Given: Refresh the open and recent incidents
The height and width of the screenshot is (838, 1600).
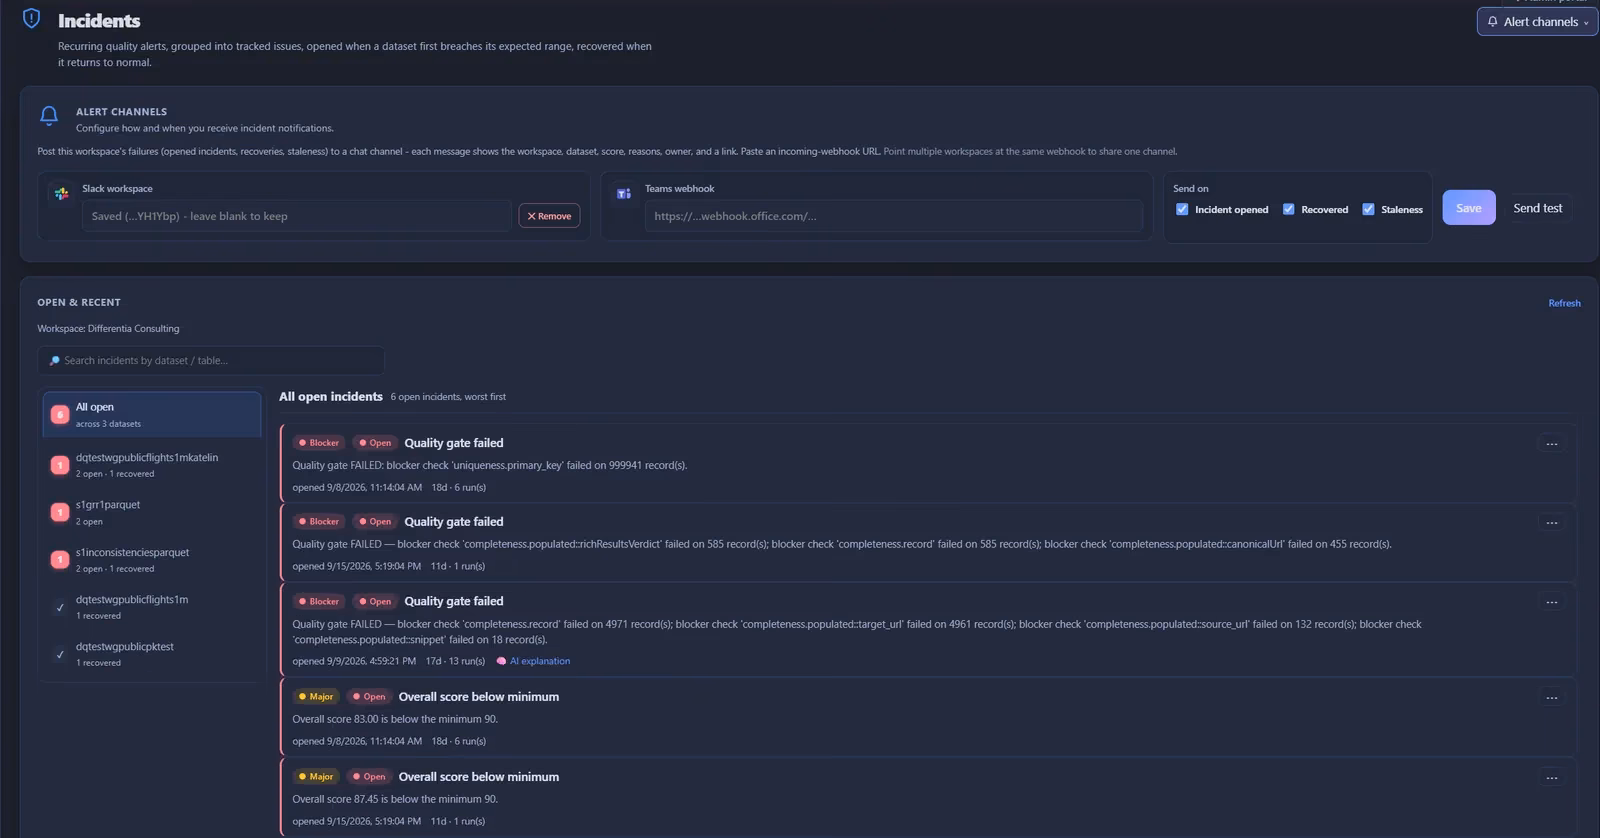Looking at the screenshot, I should click(1564, 303).
